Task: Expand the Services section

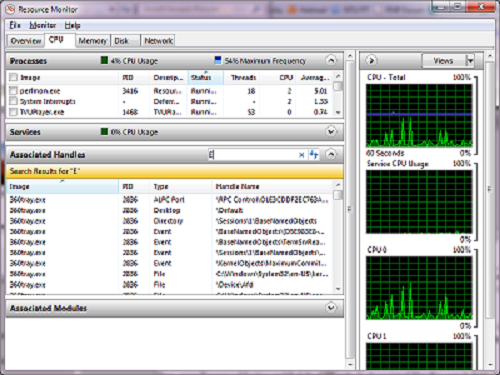Action: [331, 132]
